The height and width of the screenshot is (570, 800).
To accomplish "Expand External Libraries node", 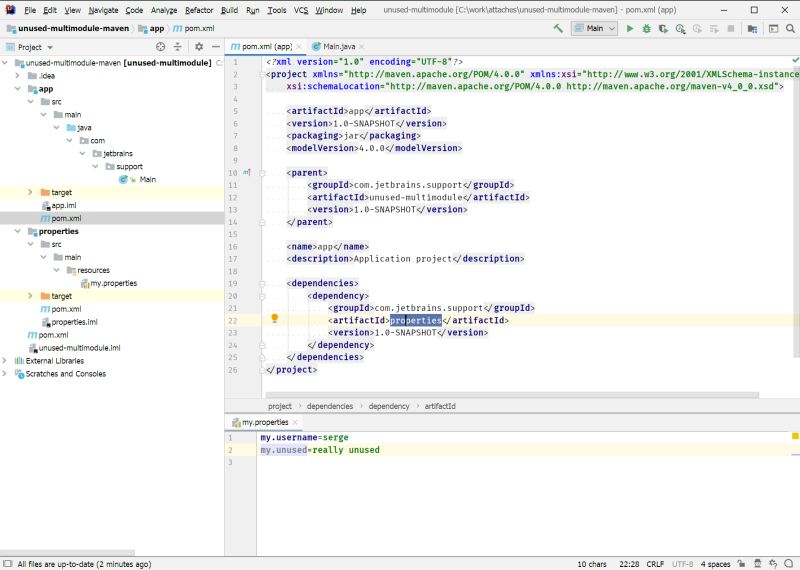I will click(x=5, y=361).
